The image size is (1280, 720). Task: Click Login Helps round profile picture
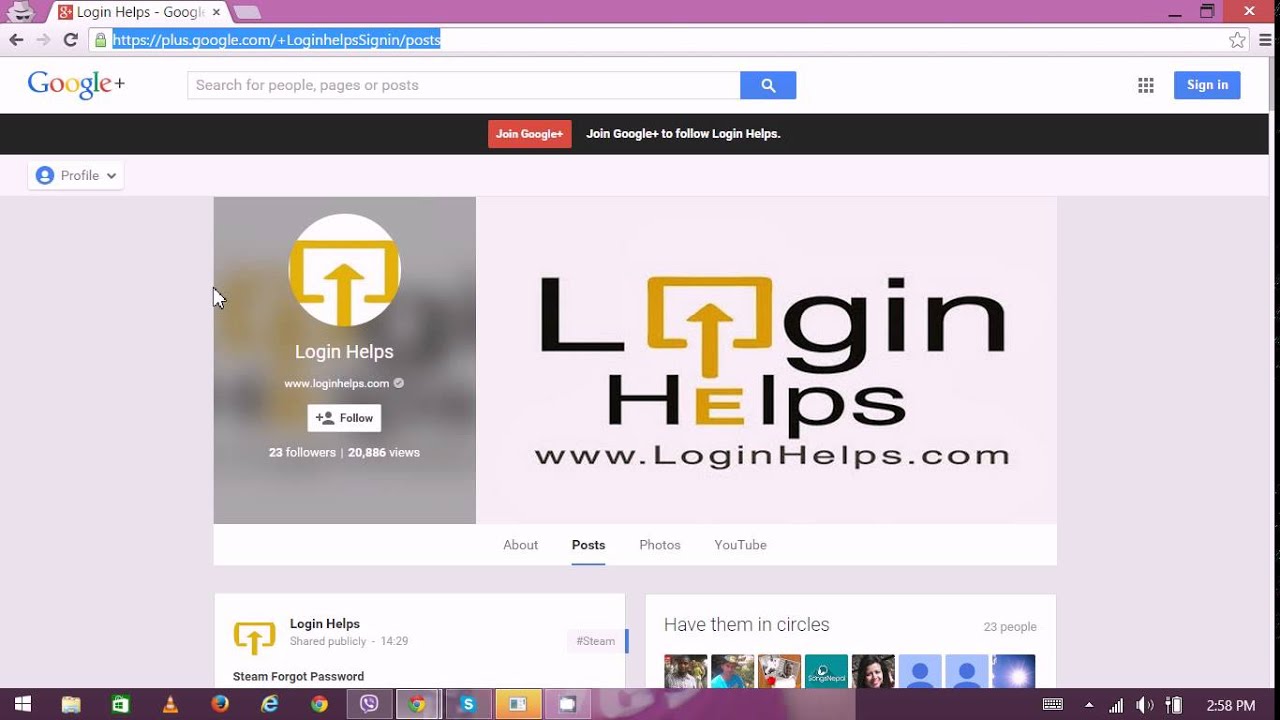click(344, 270)
